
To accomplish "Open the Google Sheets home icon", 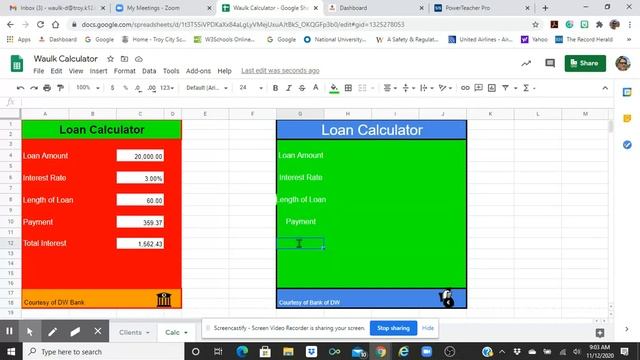I will point(17,64).
